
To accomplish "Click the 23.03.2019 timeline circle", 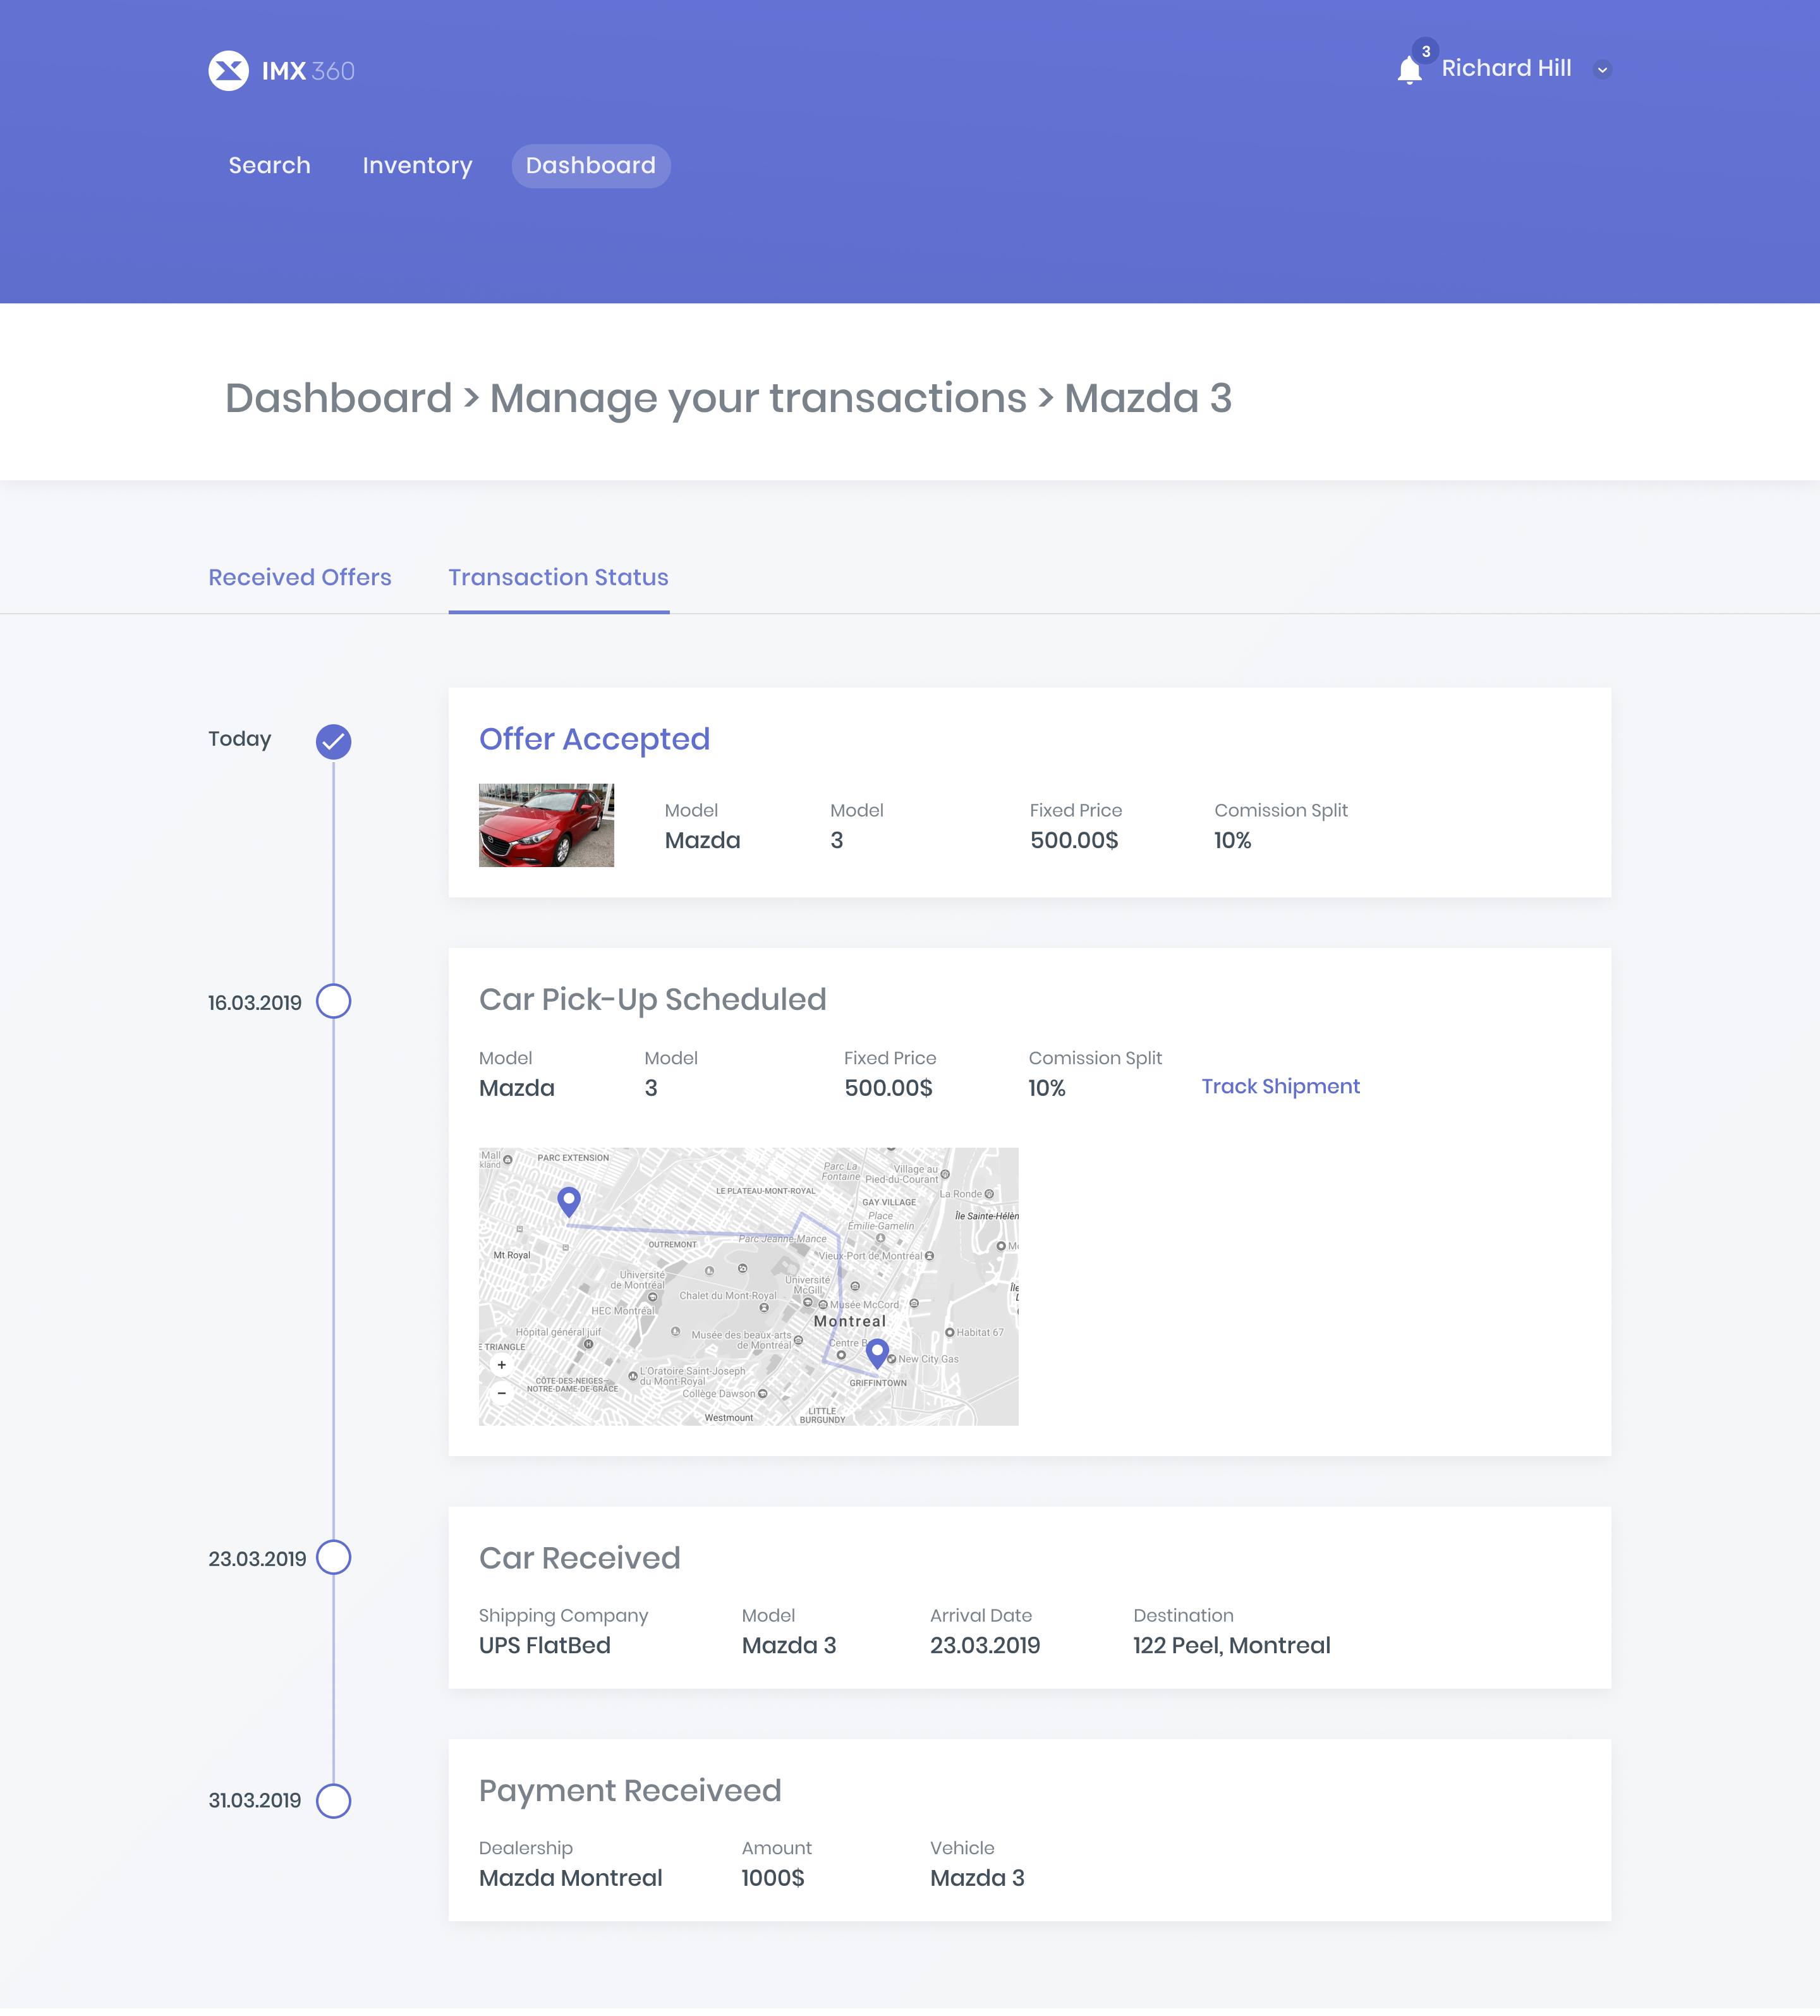I will pyautogui.click(x=333, y=1558).
